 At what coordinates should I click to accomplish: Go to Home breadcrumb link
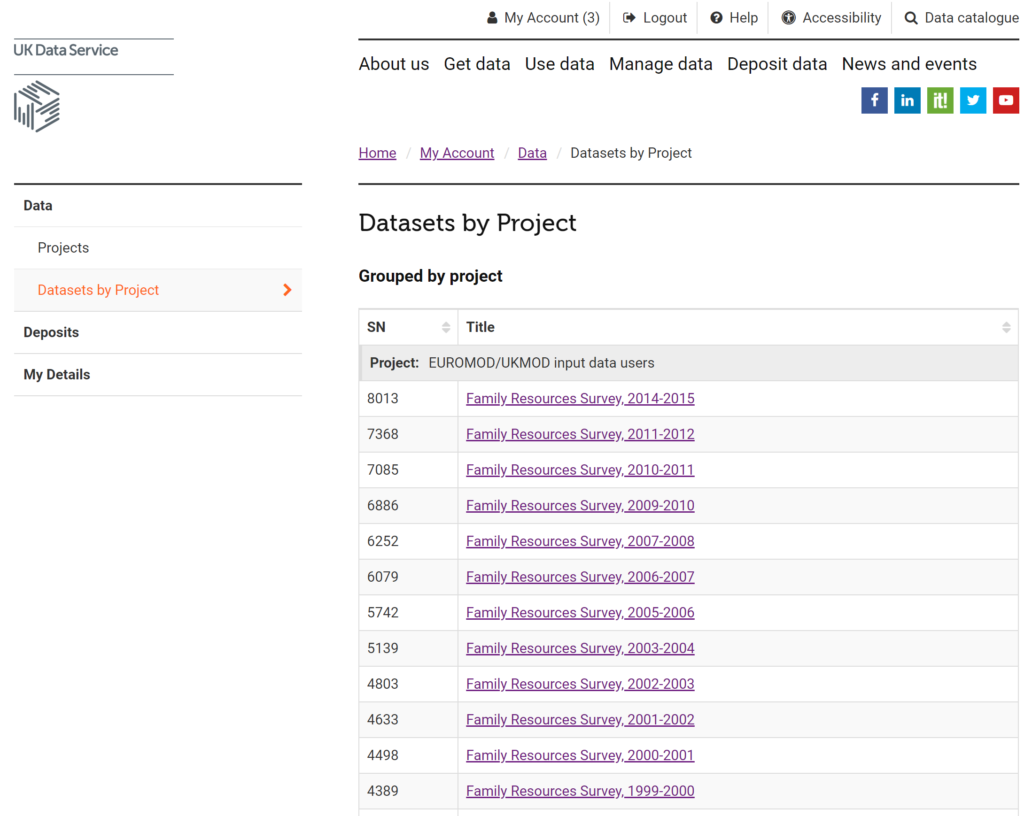pos(377,153)
